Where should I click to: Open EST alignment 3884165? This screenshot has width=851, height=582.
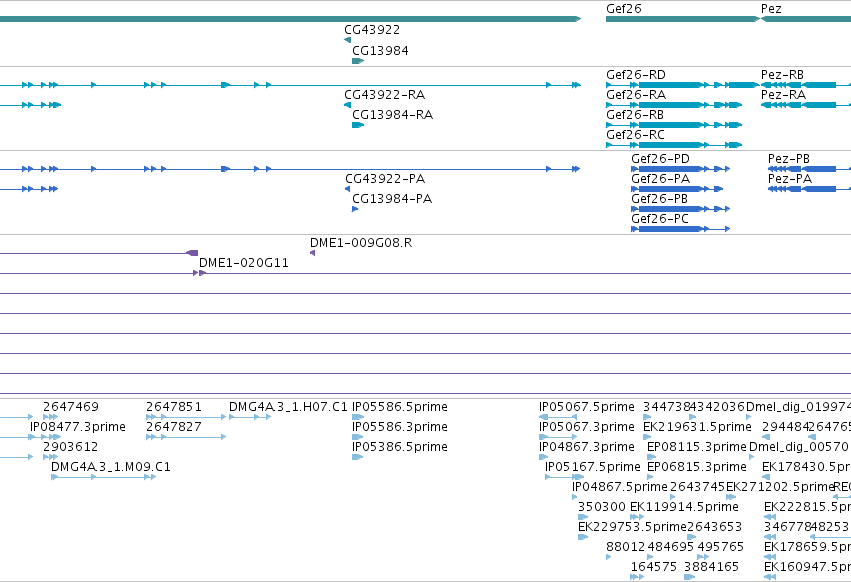coord(689,577)
